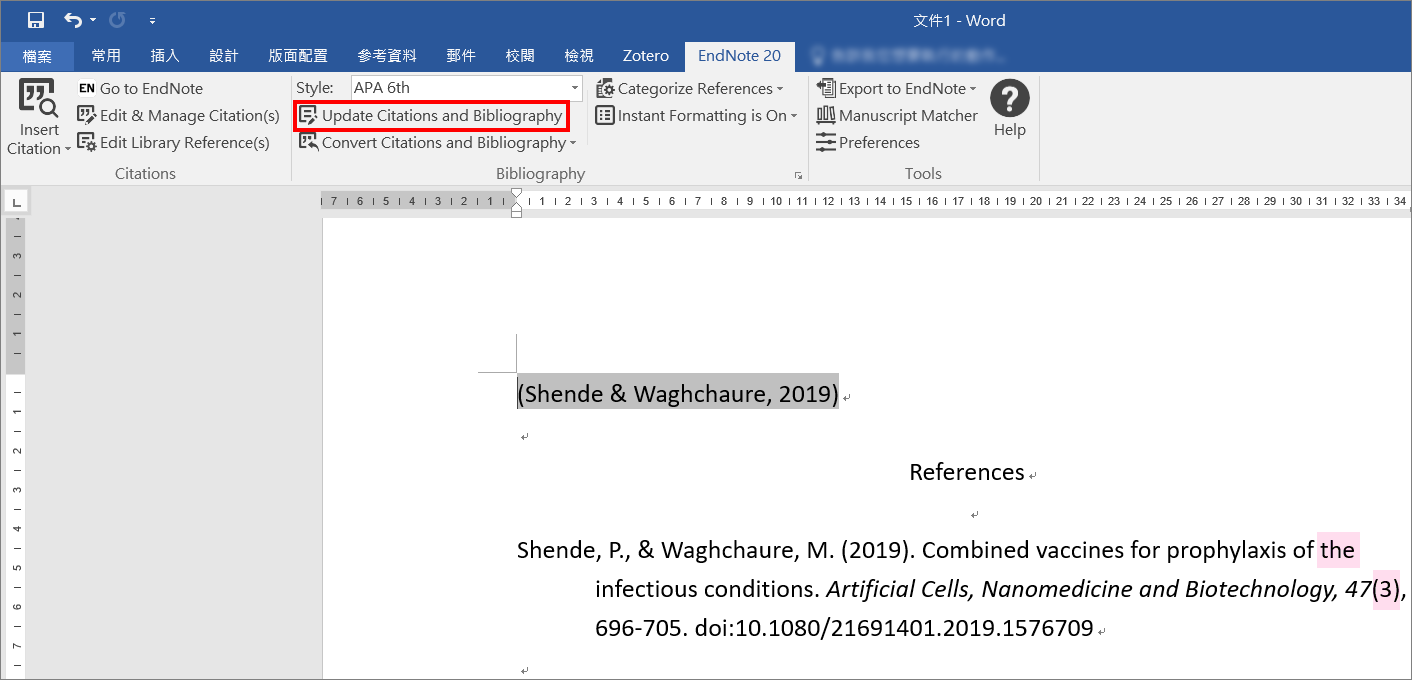Viewport: 1412px width, 680px height.
Task: Switch to the 常用 tab
Action: pyautogui.click(x=106, y=56)
